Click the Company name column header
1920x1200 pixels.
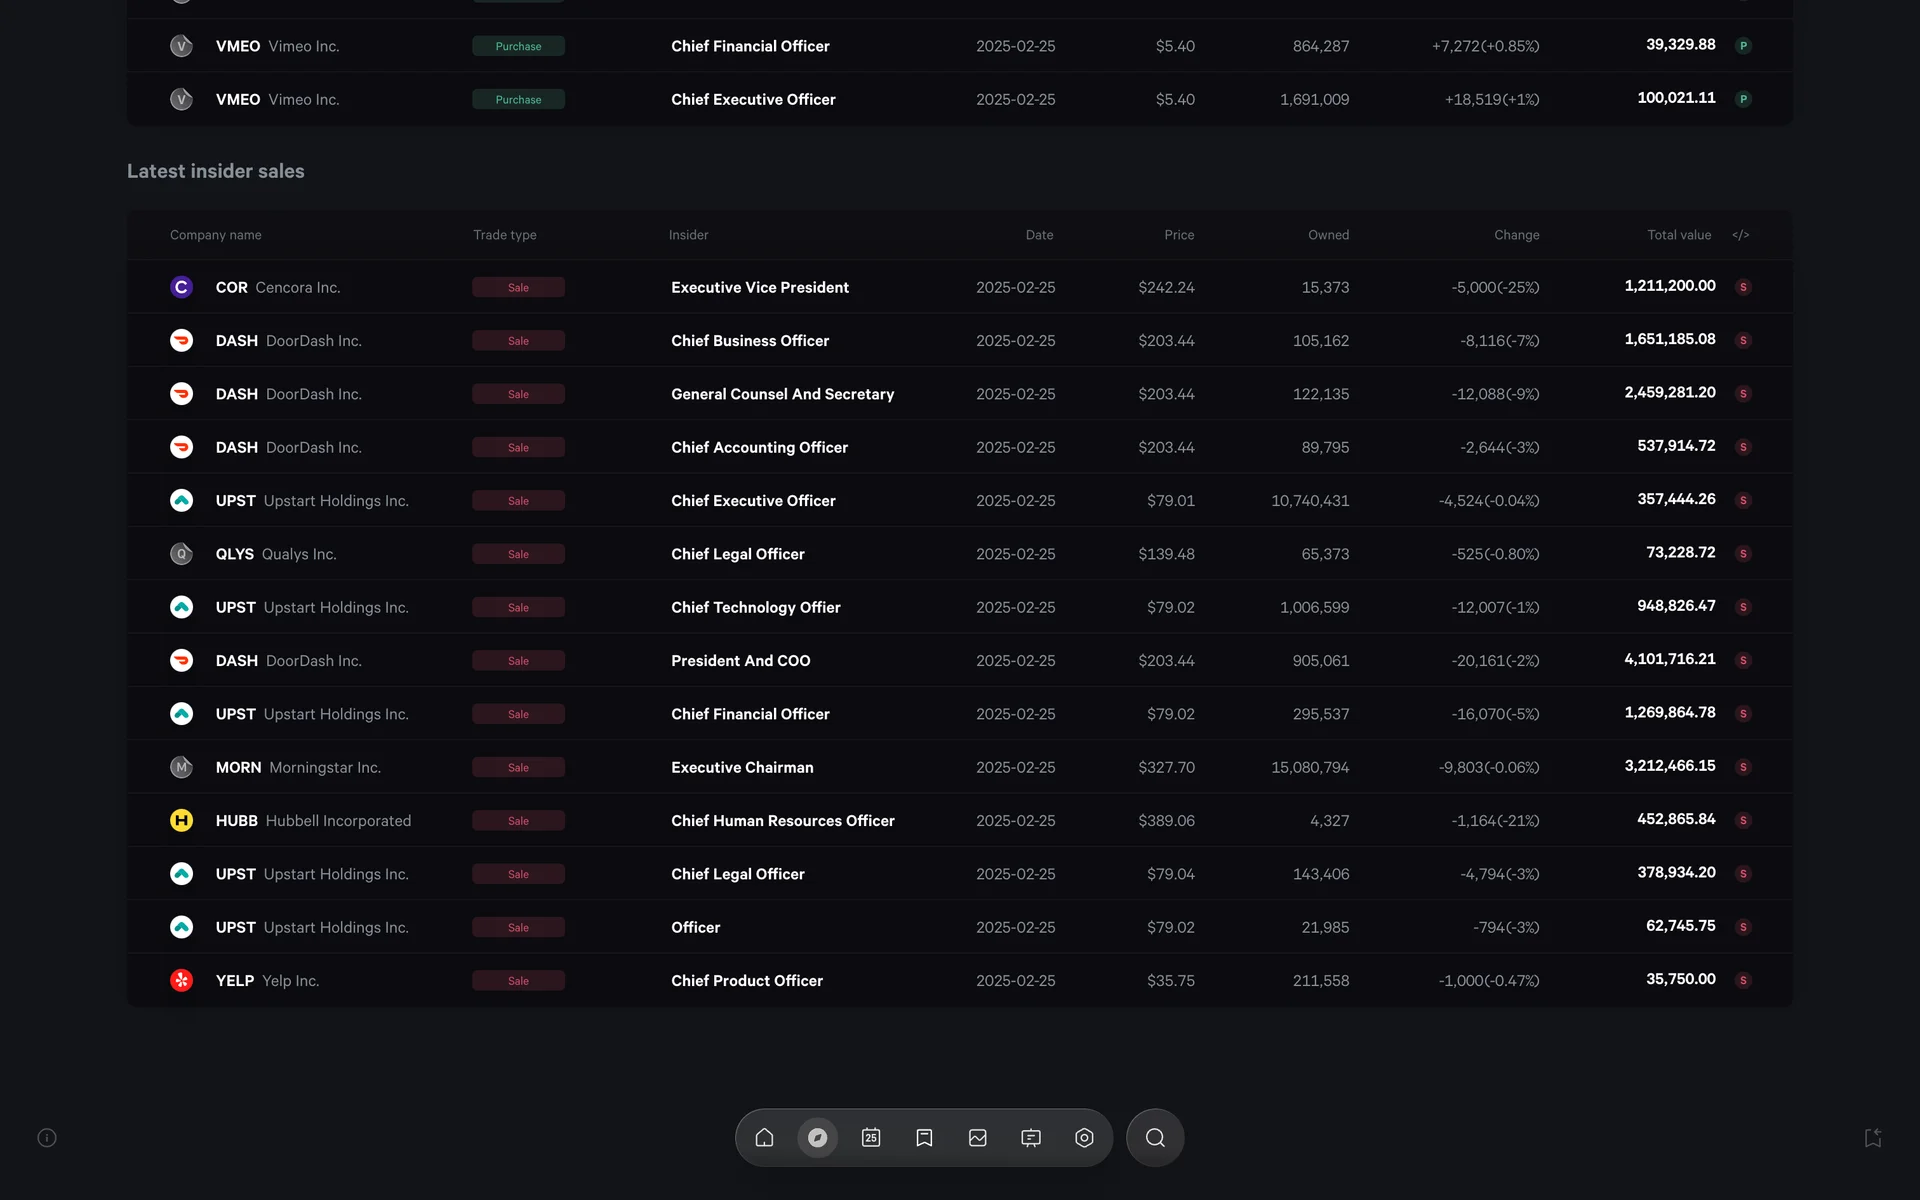pyautogui.click(x=215, y=235)
